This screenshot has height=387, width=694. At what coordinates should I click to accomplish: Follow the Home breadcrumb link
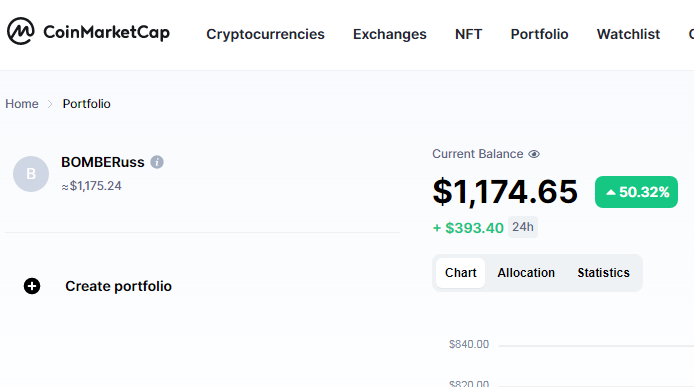(x=22, y=104)
